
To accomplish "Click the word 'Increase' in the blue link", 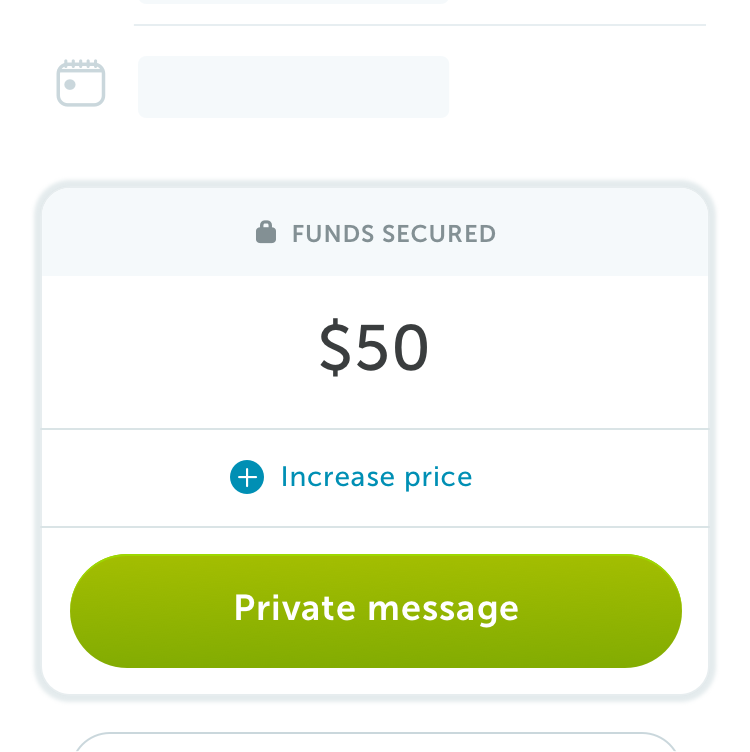I will tap(338, 477).
